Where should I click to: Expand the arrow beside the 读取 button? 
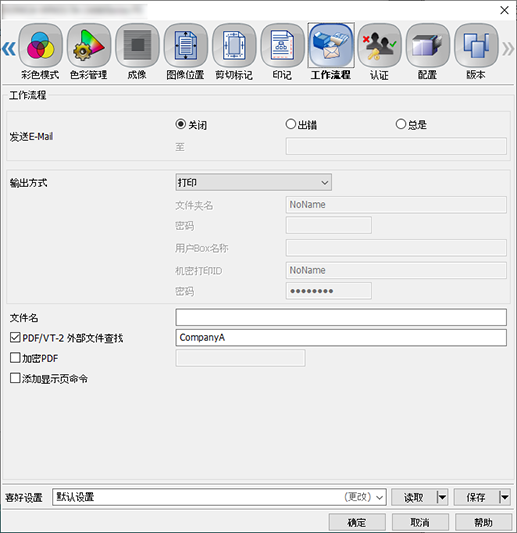tap(442, 497)
